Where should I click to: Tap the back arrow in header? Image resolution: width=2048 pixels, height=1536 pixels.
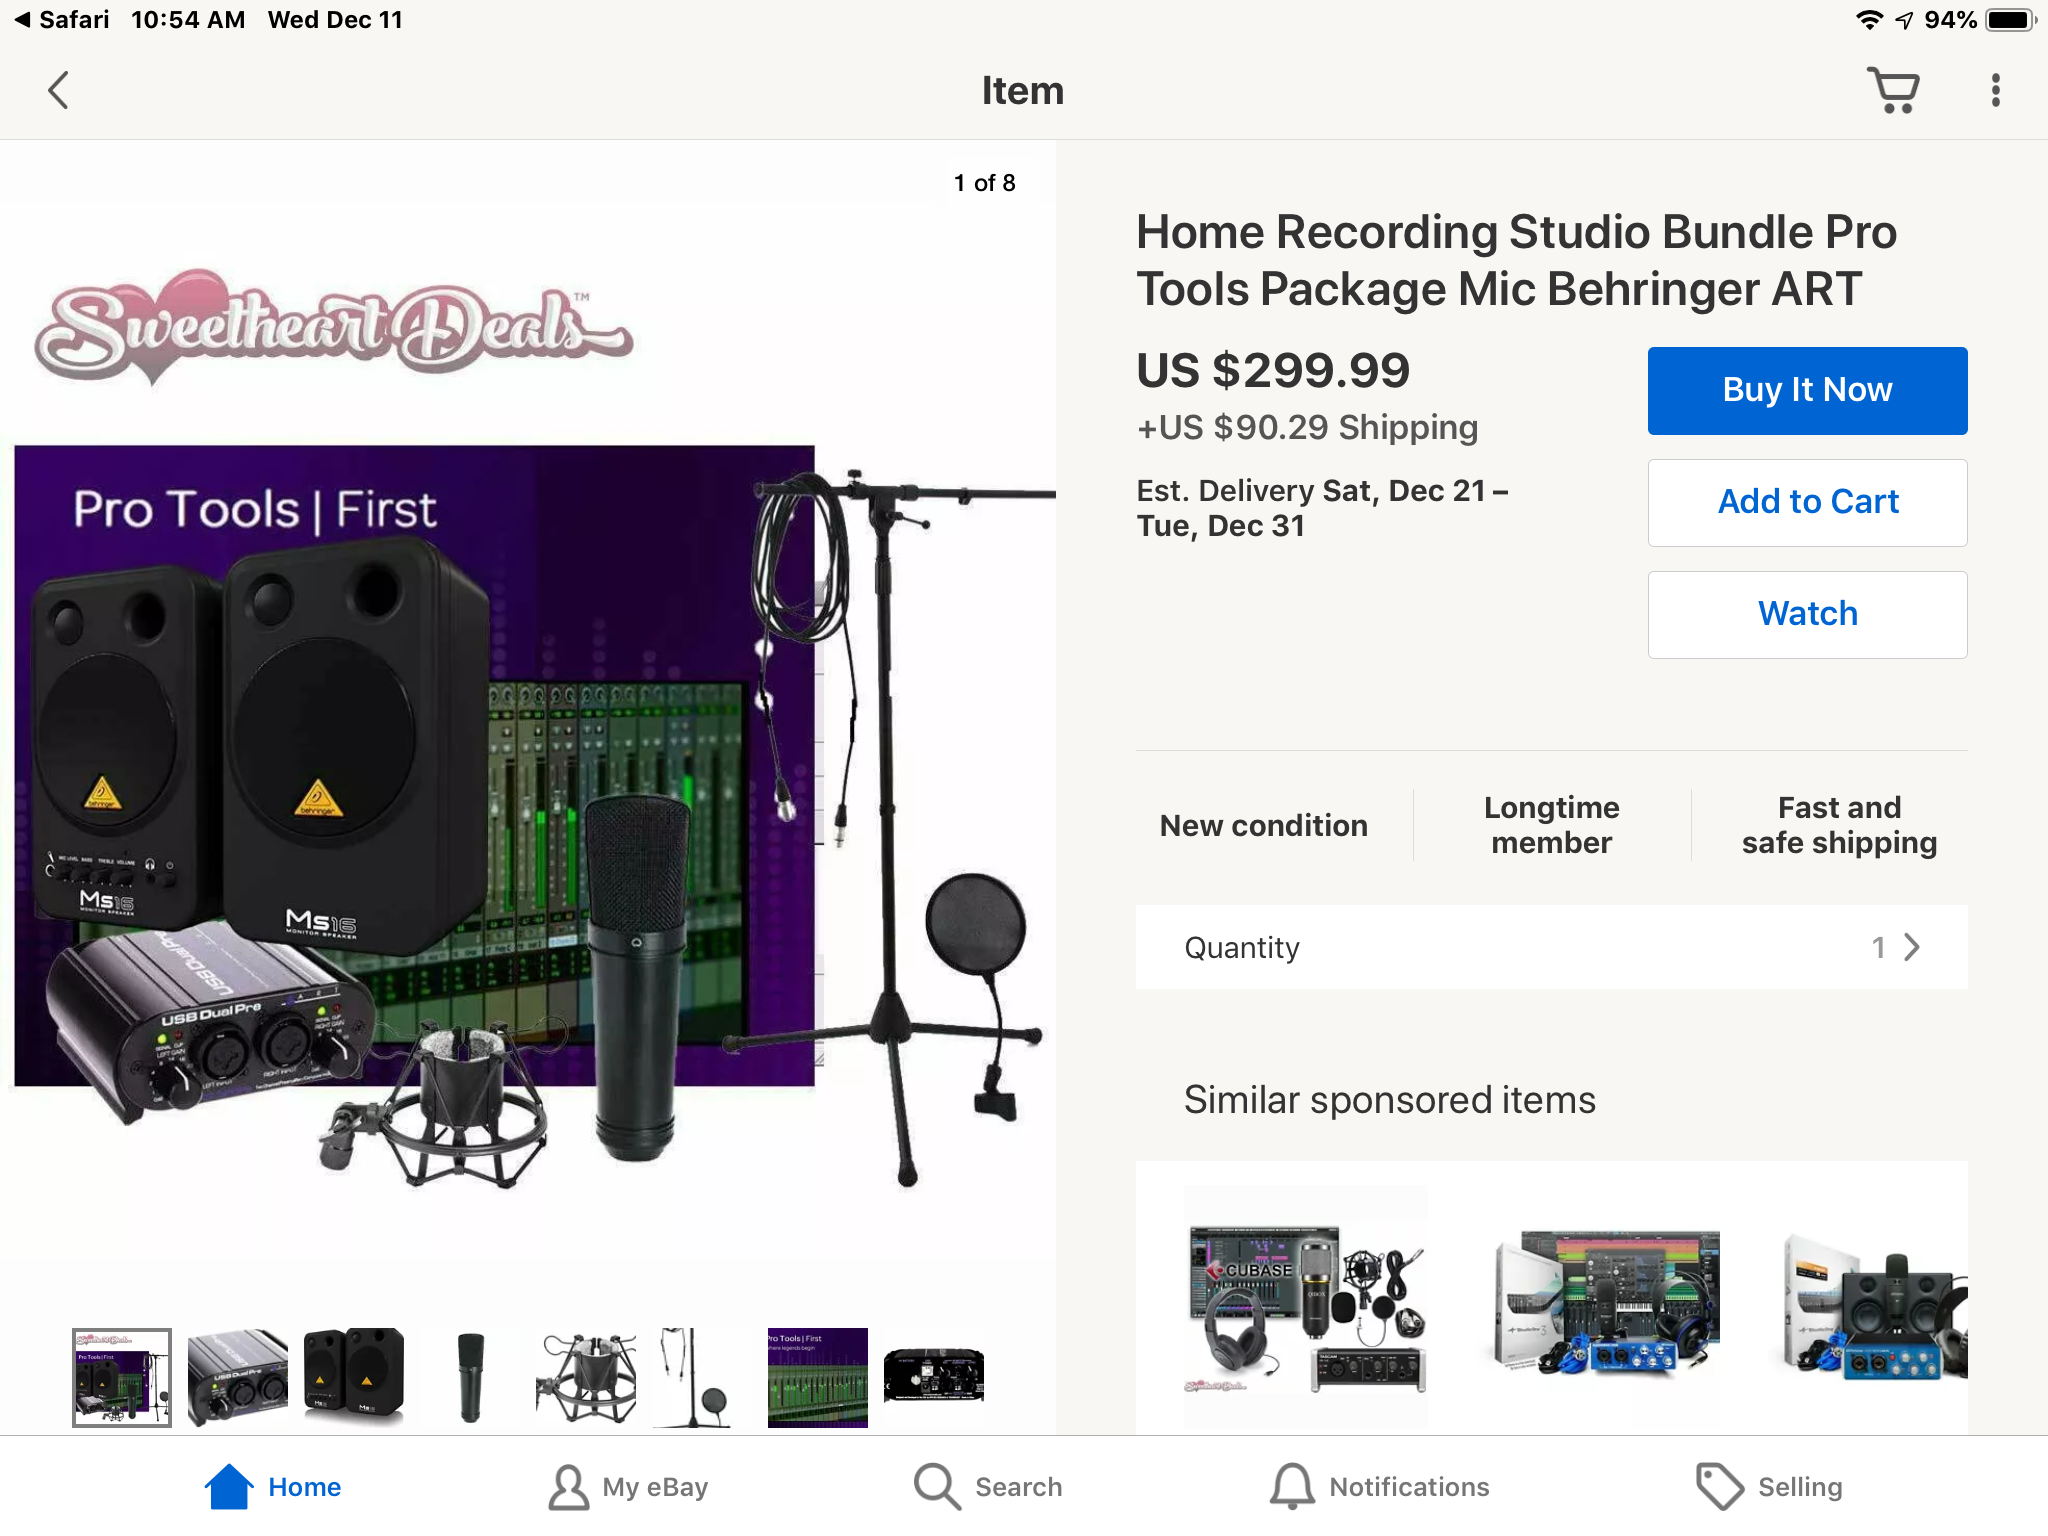click(59, 91)
